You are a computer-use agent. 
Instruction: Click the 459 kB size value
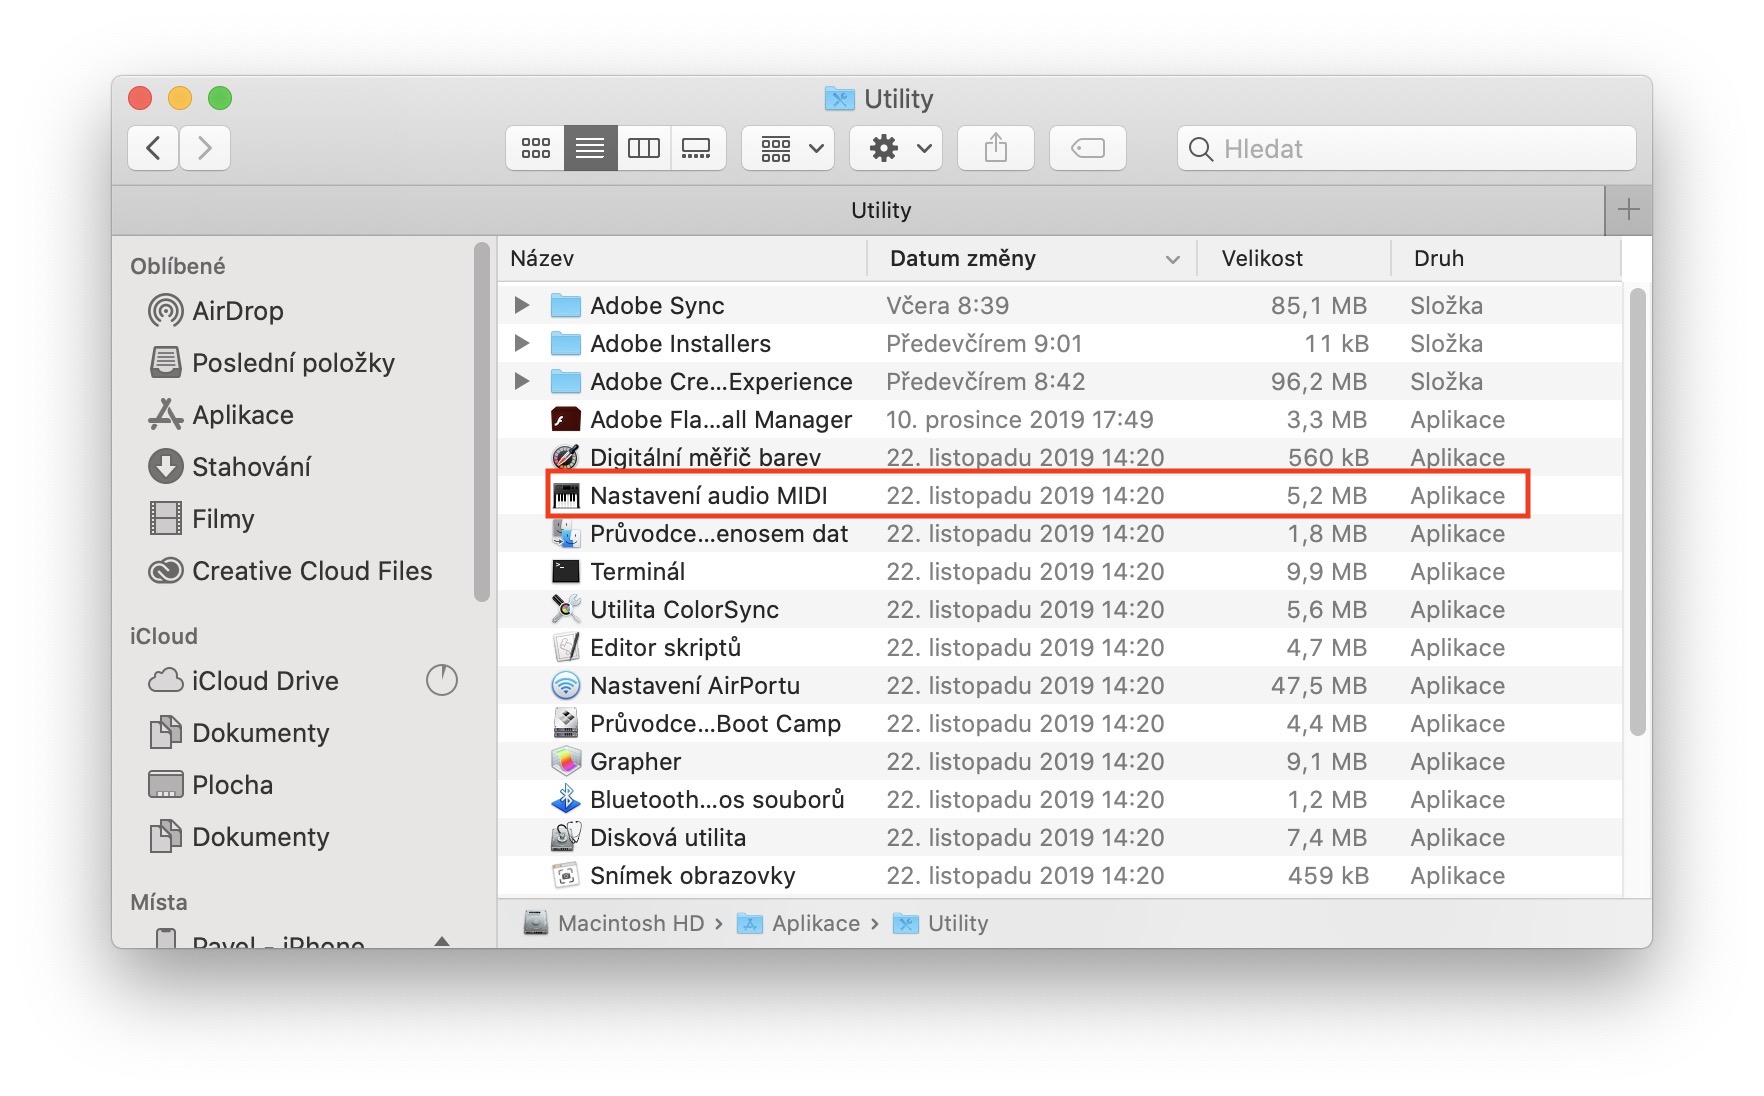point(1328,875)
